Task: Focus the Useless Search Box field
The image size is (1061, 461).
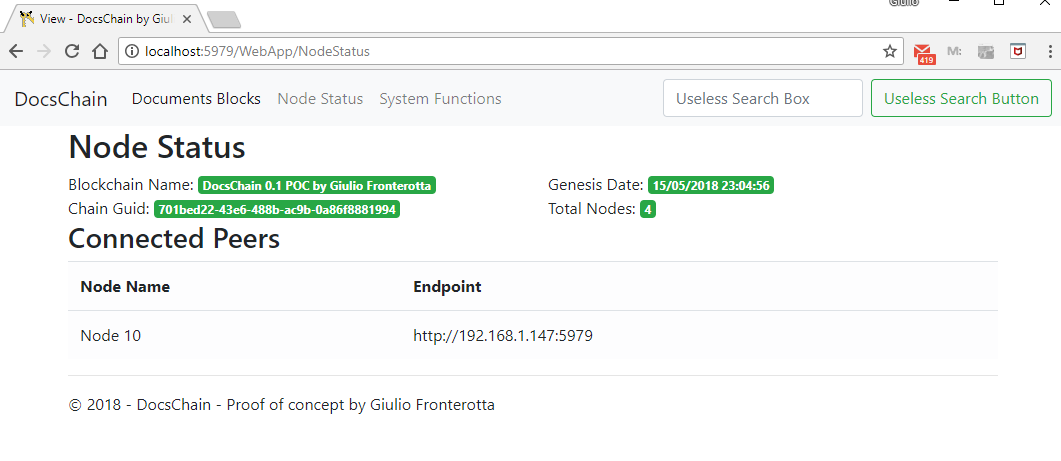Action: click(762, 98)
